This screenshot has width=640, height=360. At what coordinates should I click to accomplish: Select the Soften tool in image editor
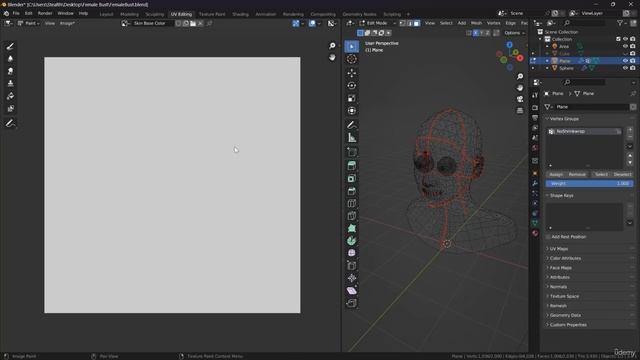point(10,59)
